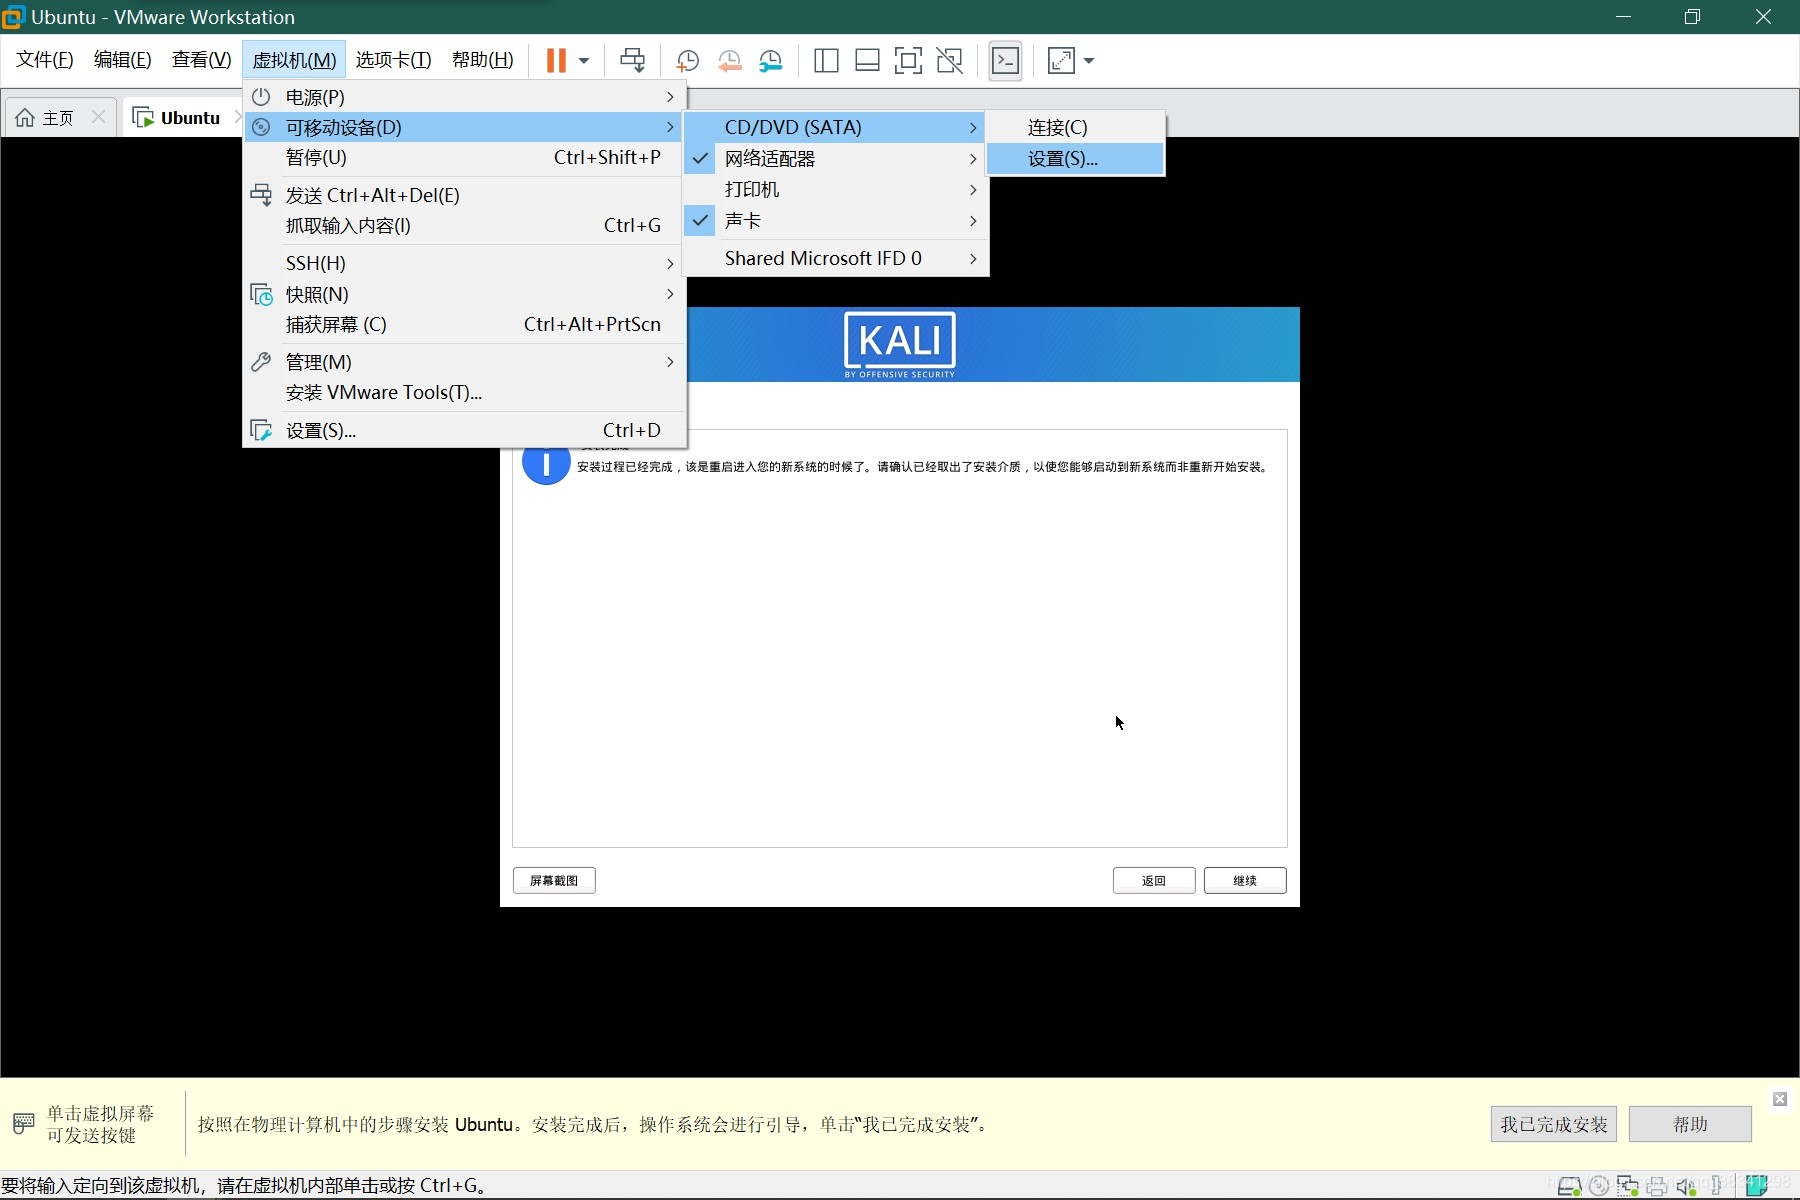Open the 选项卡(T) menu
Viewport: 1800px width, 1200px height.
click(394, 60)
